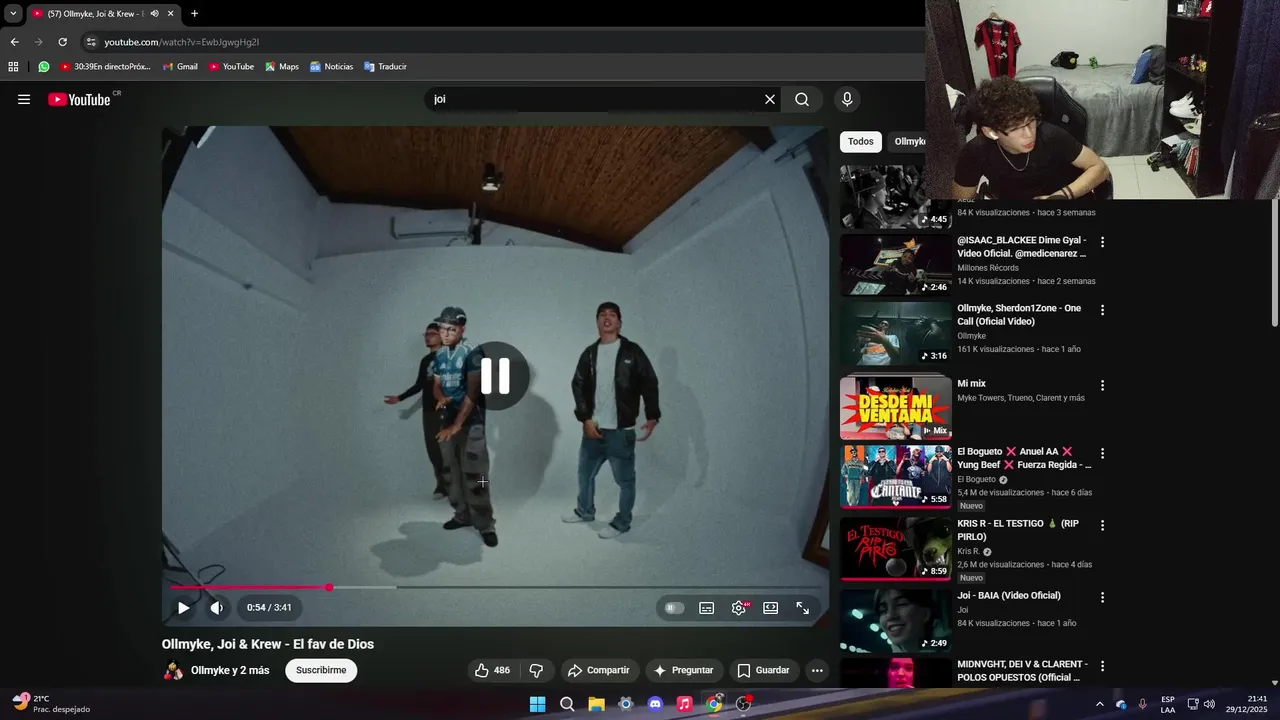Select the Ollmyke filter chip
Screen dimensions: 1280x720
(x=908, y=142)
